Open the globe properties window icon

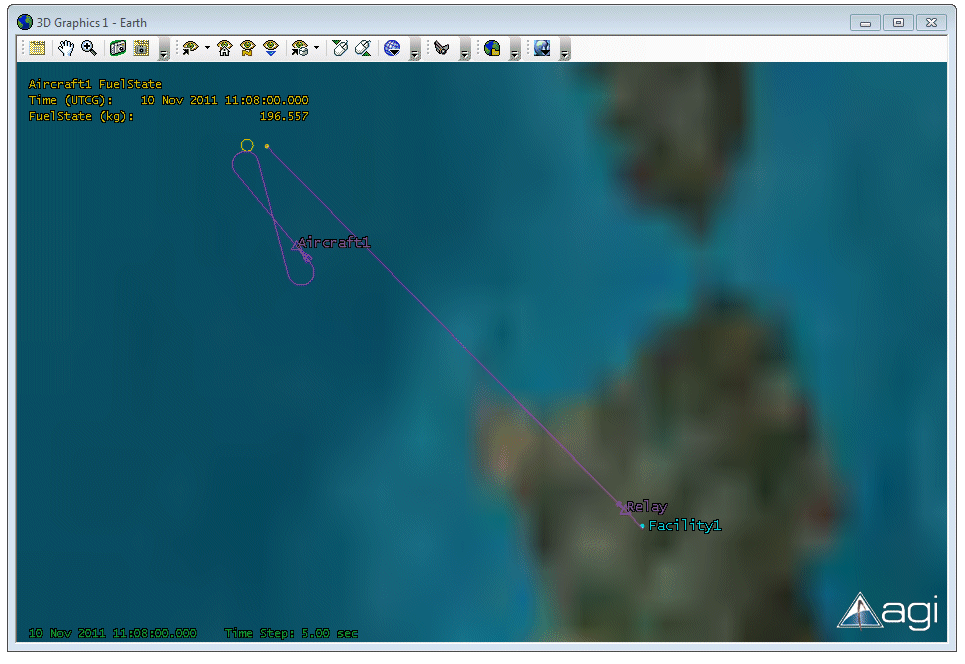coord(37,48)
